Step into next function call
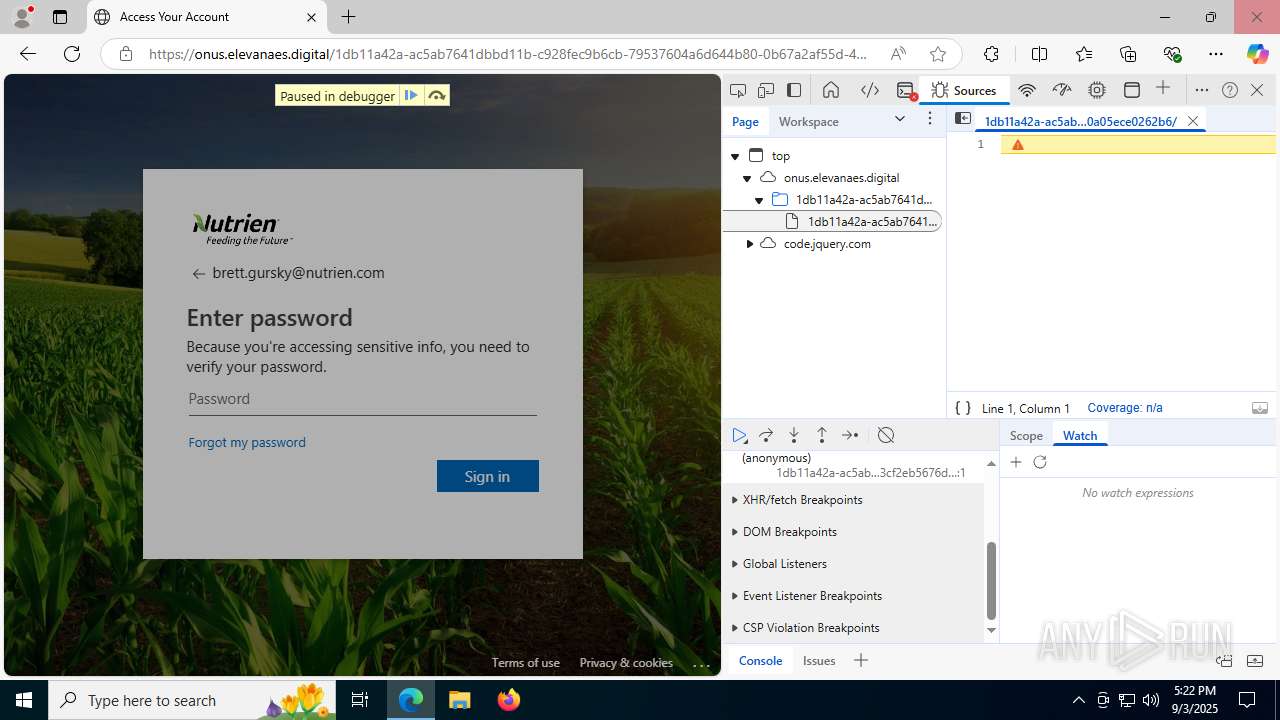This screenshot has height=720, width=1280. 794,435
